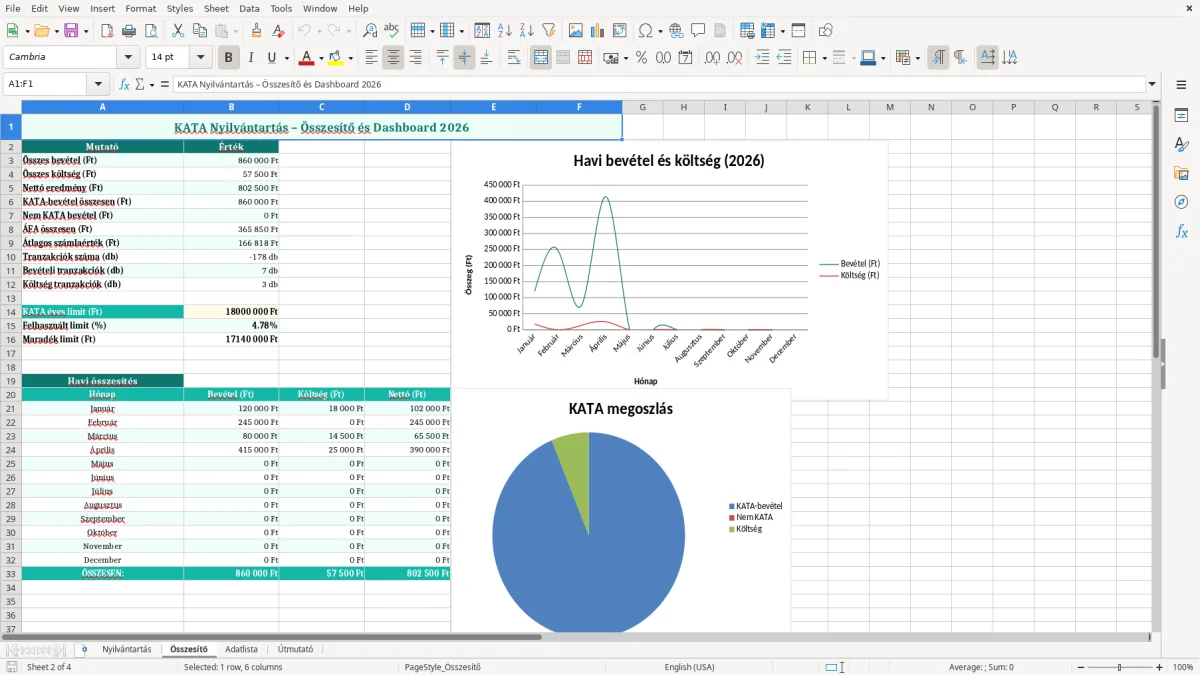Adjust the zoom slider
This screenshot has height=675, width=1200.
1119,667
